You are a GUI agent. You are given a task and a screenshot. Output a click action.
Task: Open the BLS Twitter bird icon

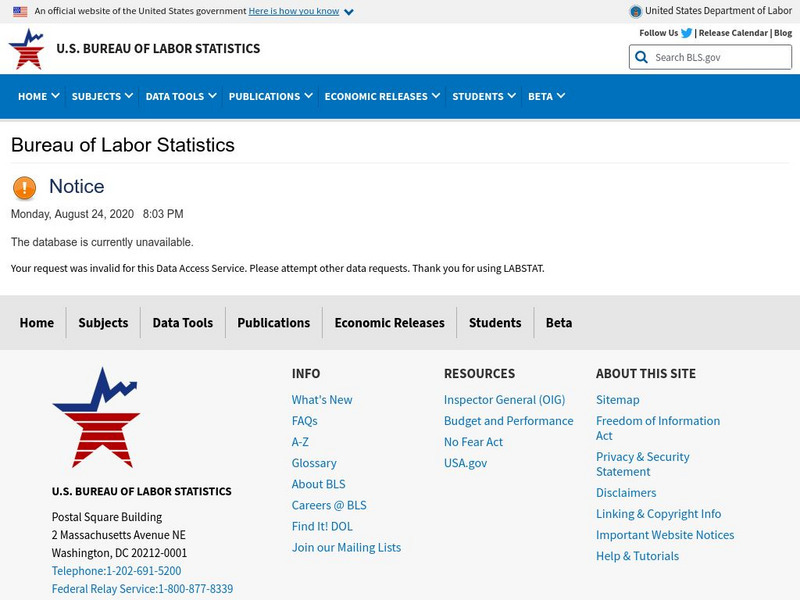click(686, 33)
